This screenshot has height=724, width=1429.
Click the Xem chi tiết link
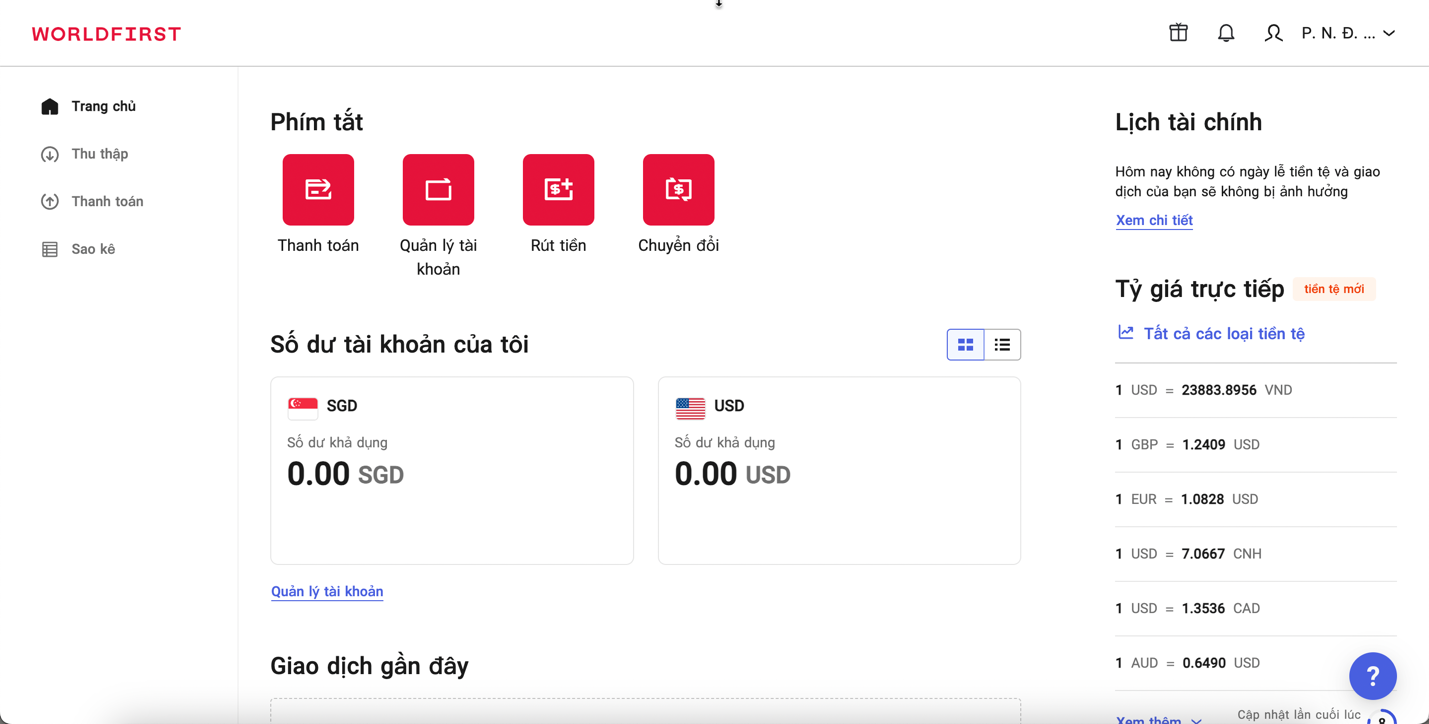tap(1154, 220)
